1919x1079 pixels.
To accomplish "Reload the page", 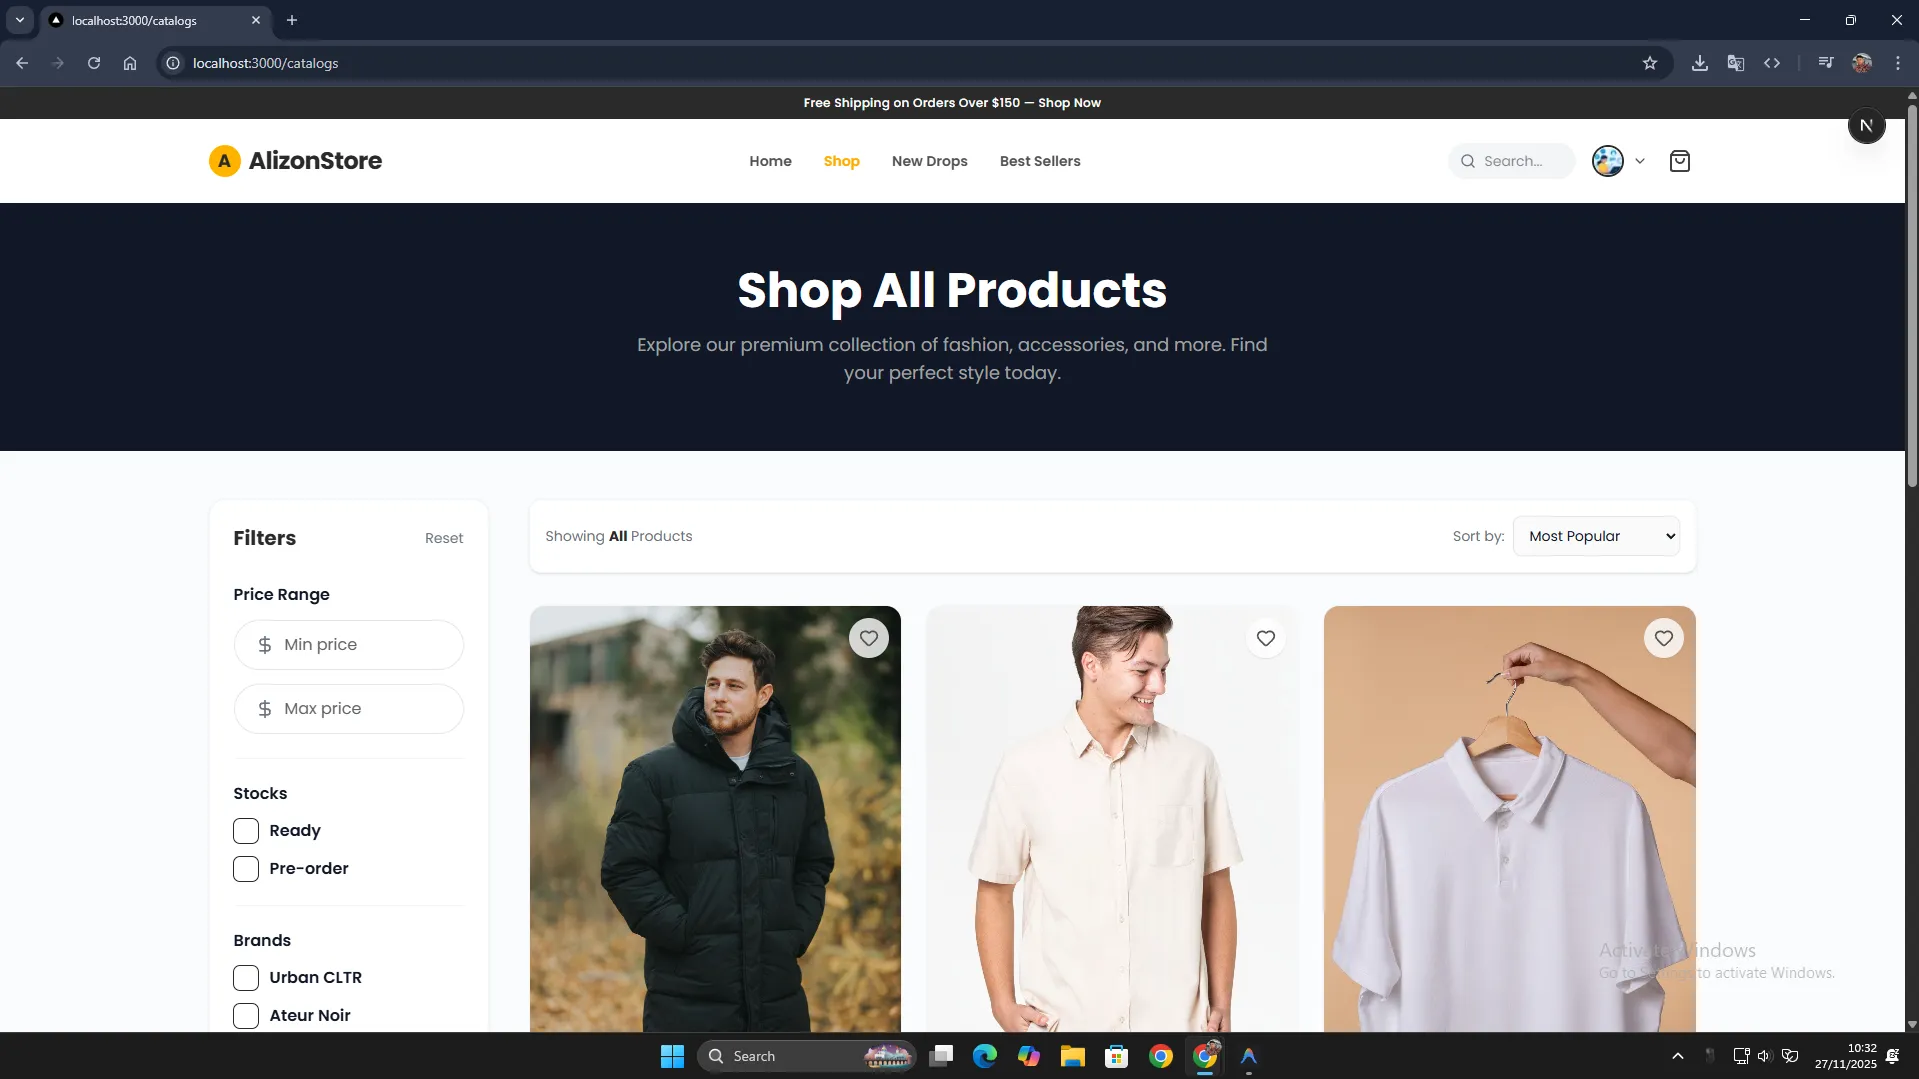I will pos(94,63).
